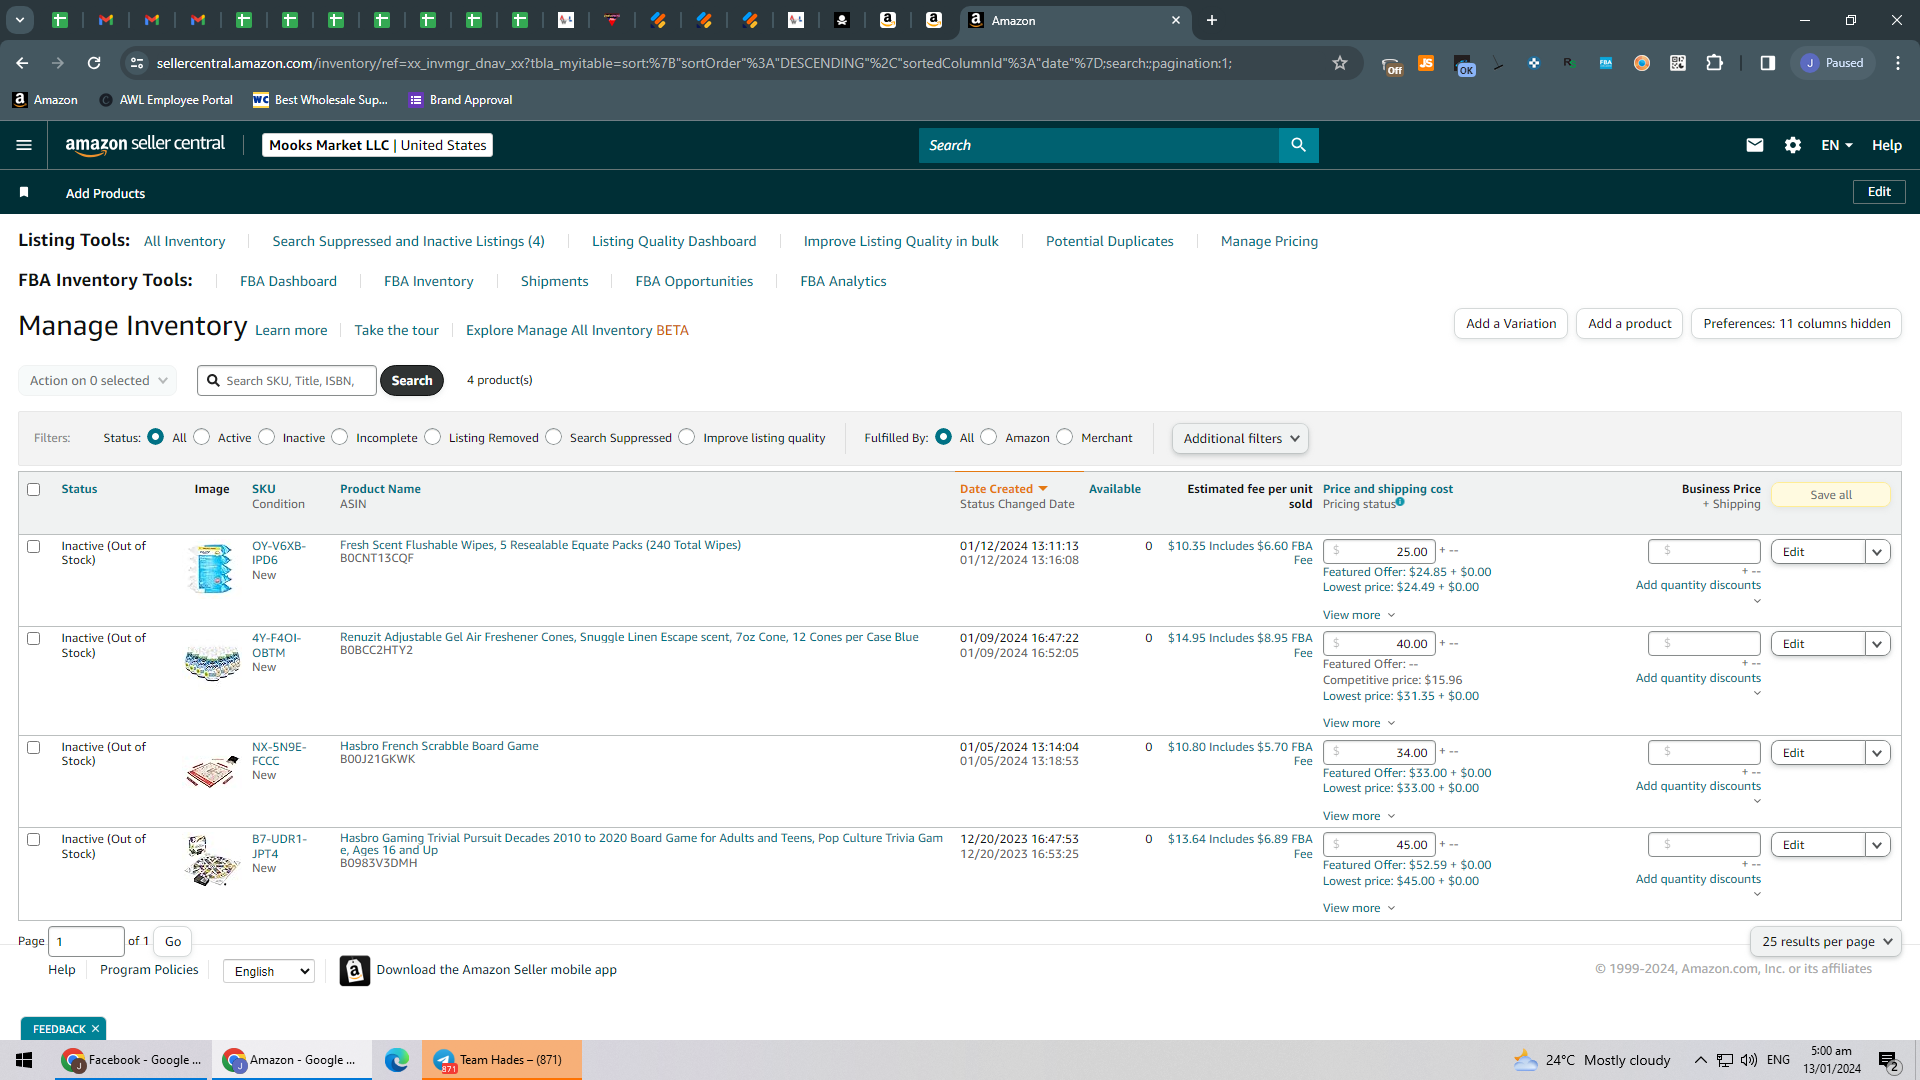Choose Amazon under Fulfilled By filter

989,437
